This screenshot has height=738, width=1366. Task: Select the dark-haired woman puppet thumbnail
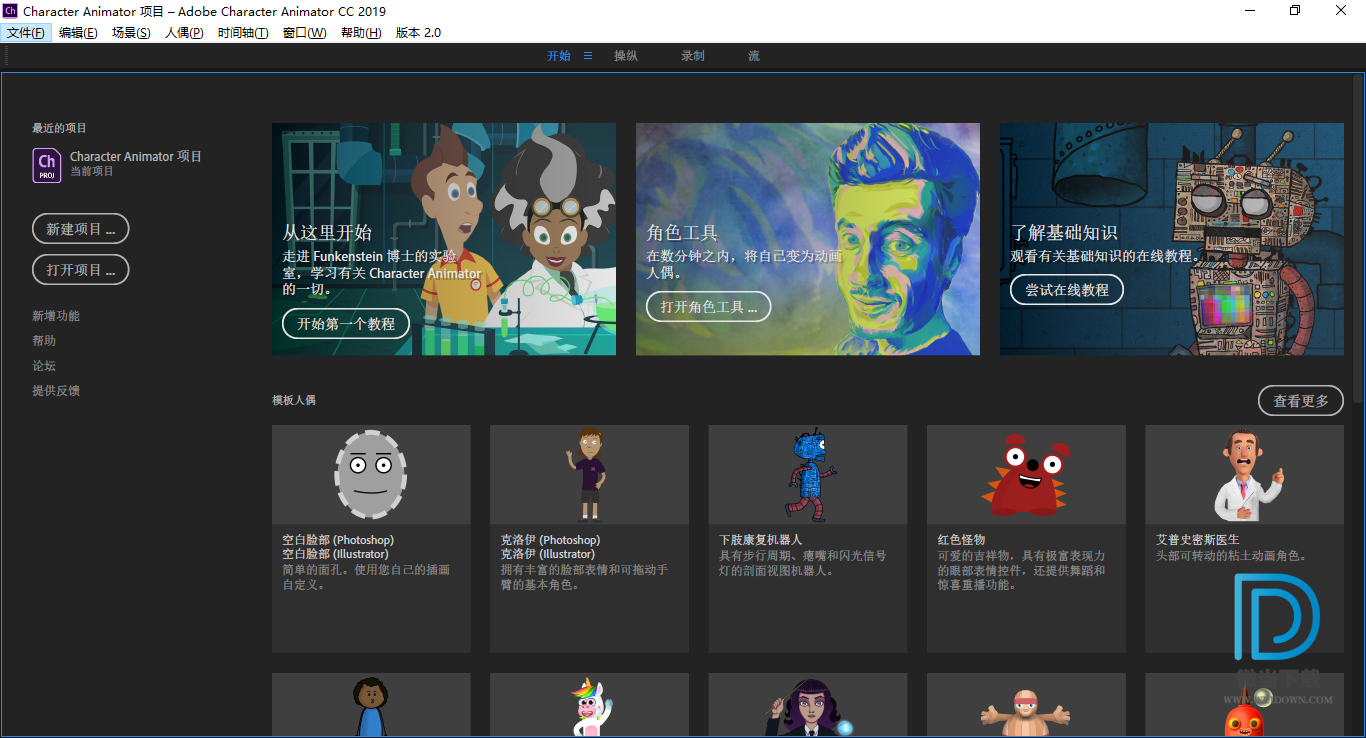(808, 705)
